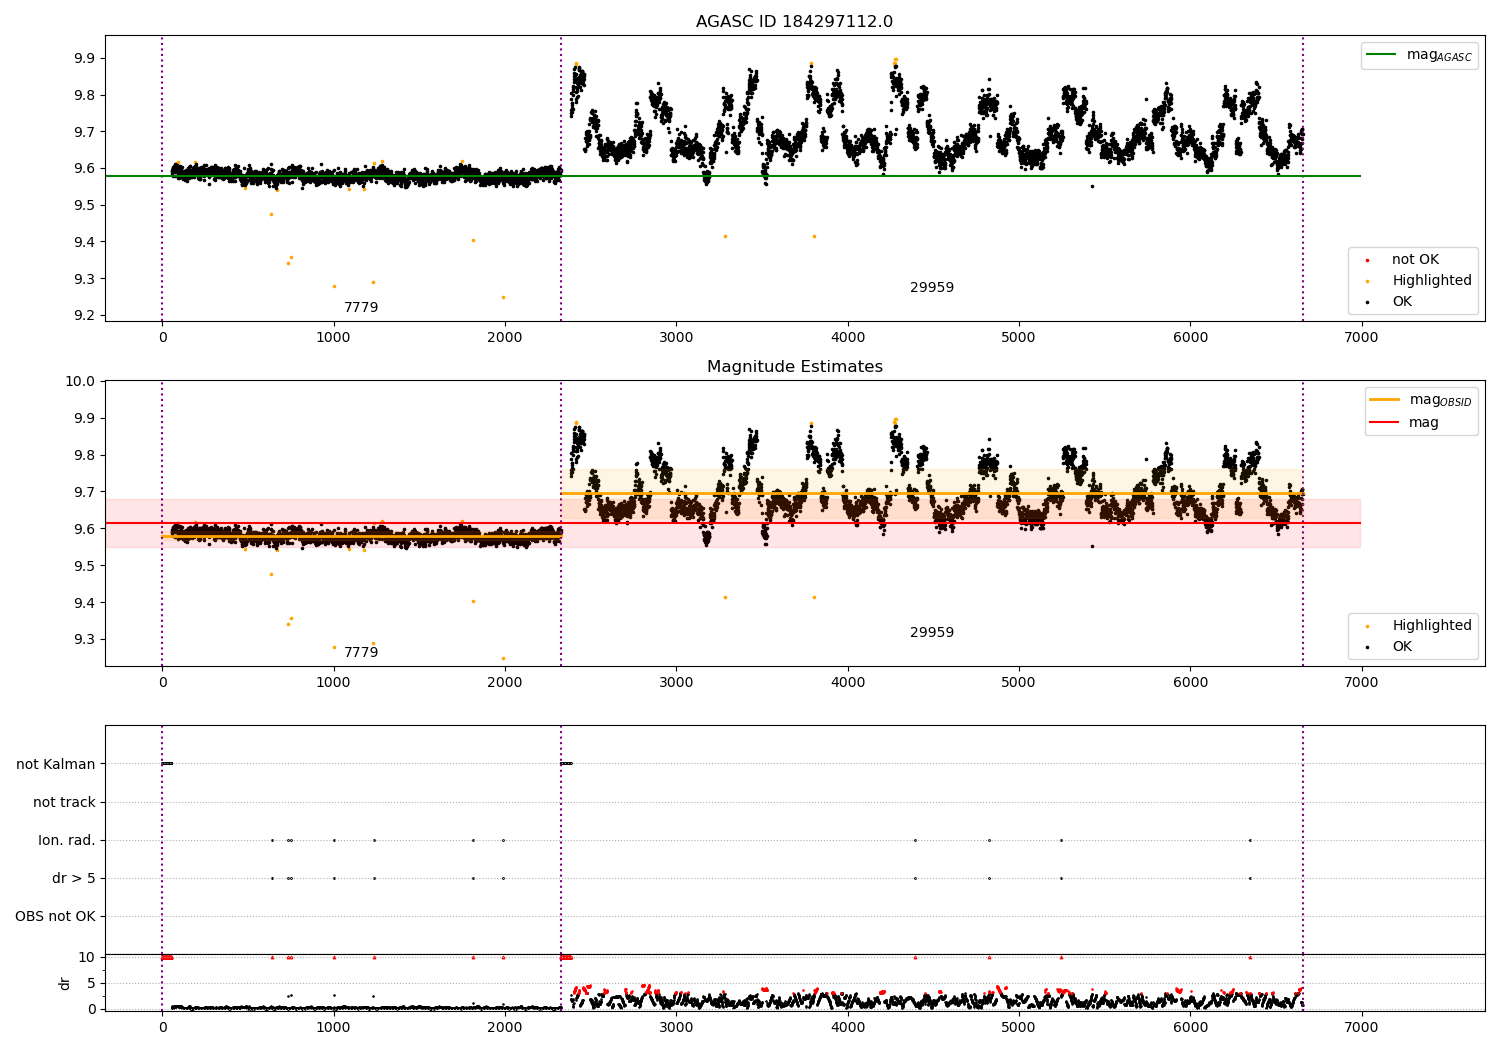Click the '1000' x-tick under Magnitude Estimates plot
The width and height of the screenshot is (1500, 1050).
(x=334, y=682)
